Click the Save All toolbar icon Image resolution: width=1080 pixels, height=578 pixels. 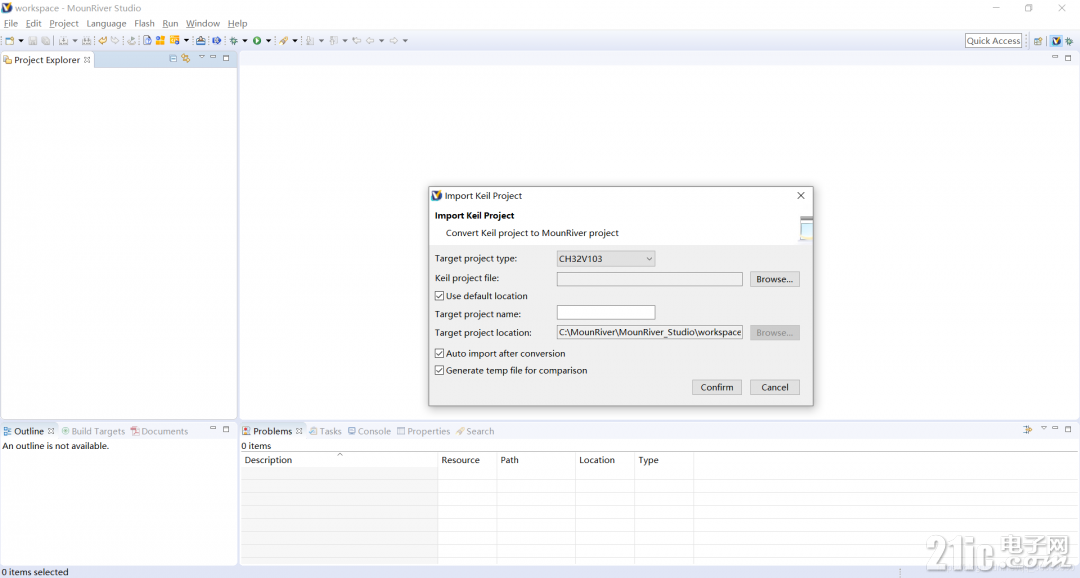tap(45, 41)
